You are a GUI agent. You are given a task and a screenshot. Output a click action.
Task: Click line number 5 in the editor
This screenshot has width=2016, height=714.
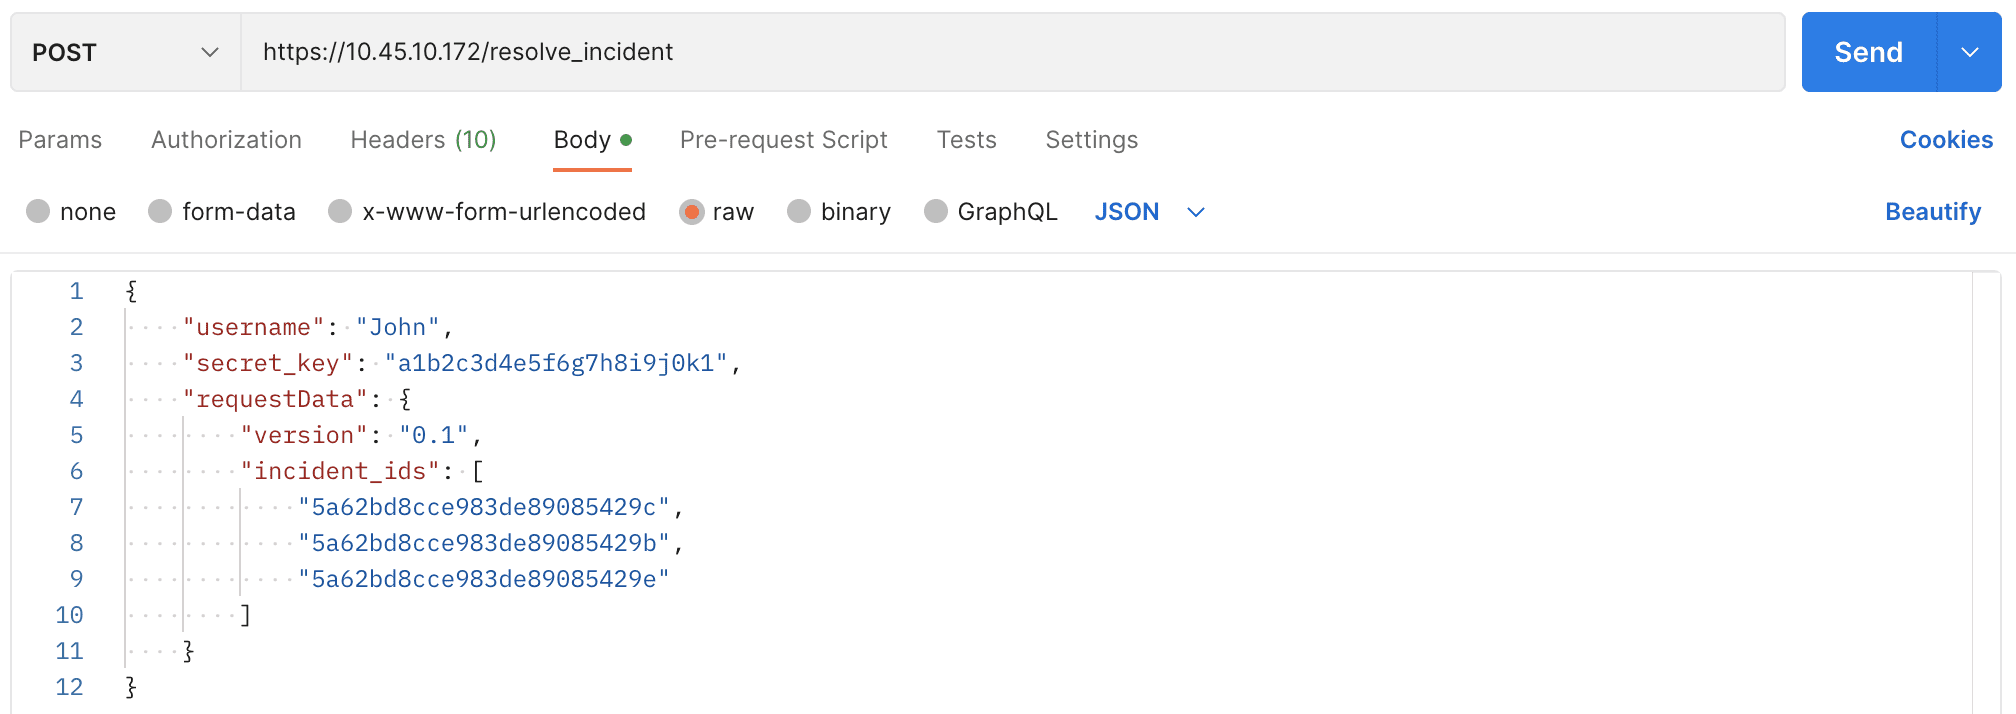(76, 435)
